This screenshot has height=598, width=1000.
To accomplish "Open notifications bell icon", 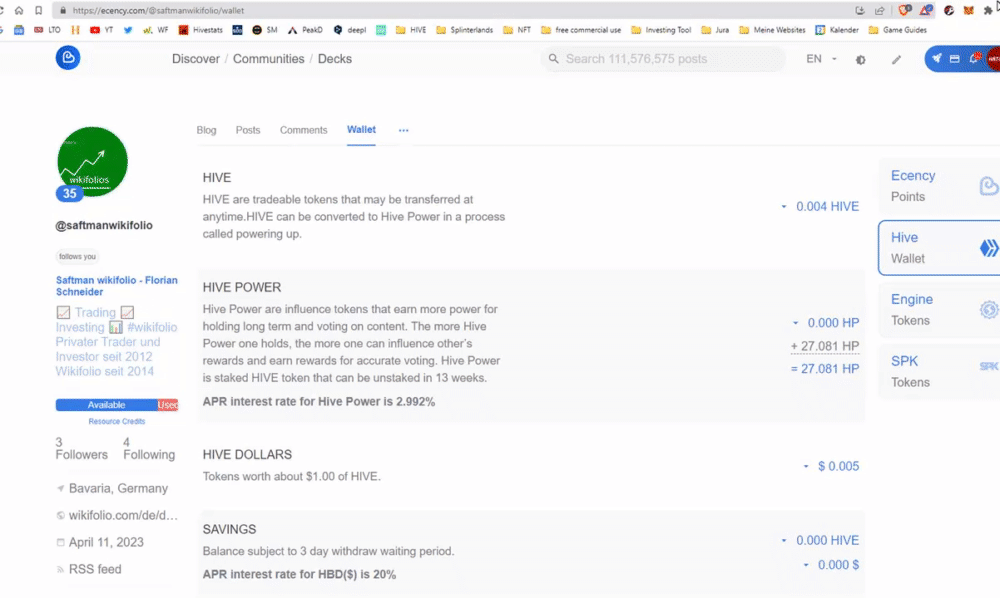I will [974, 58].
